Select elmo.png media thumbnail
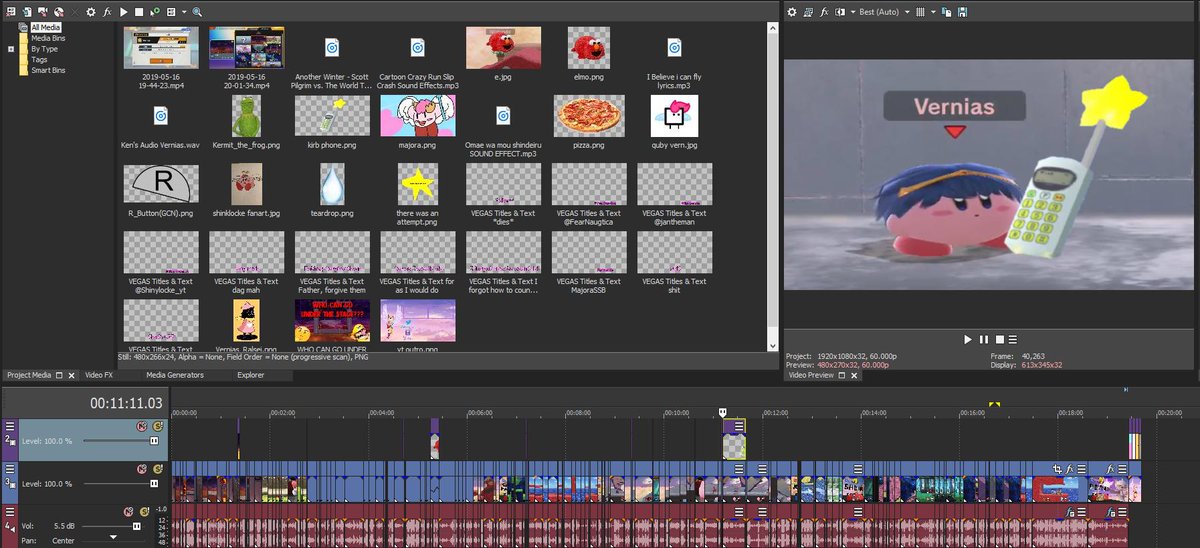This screenshot has width=1200, height=548. (x=589, y=48)
